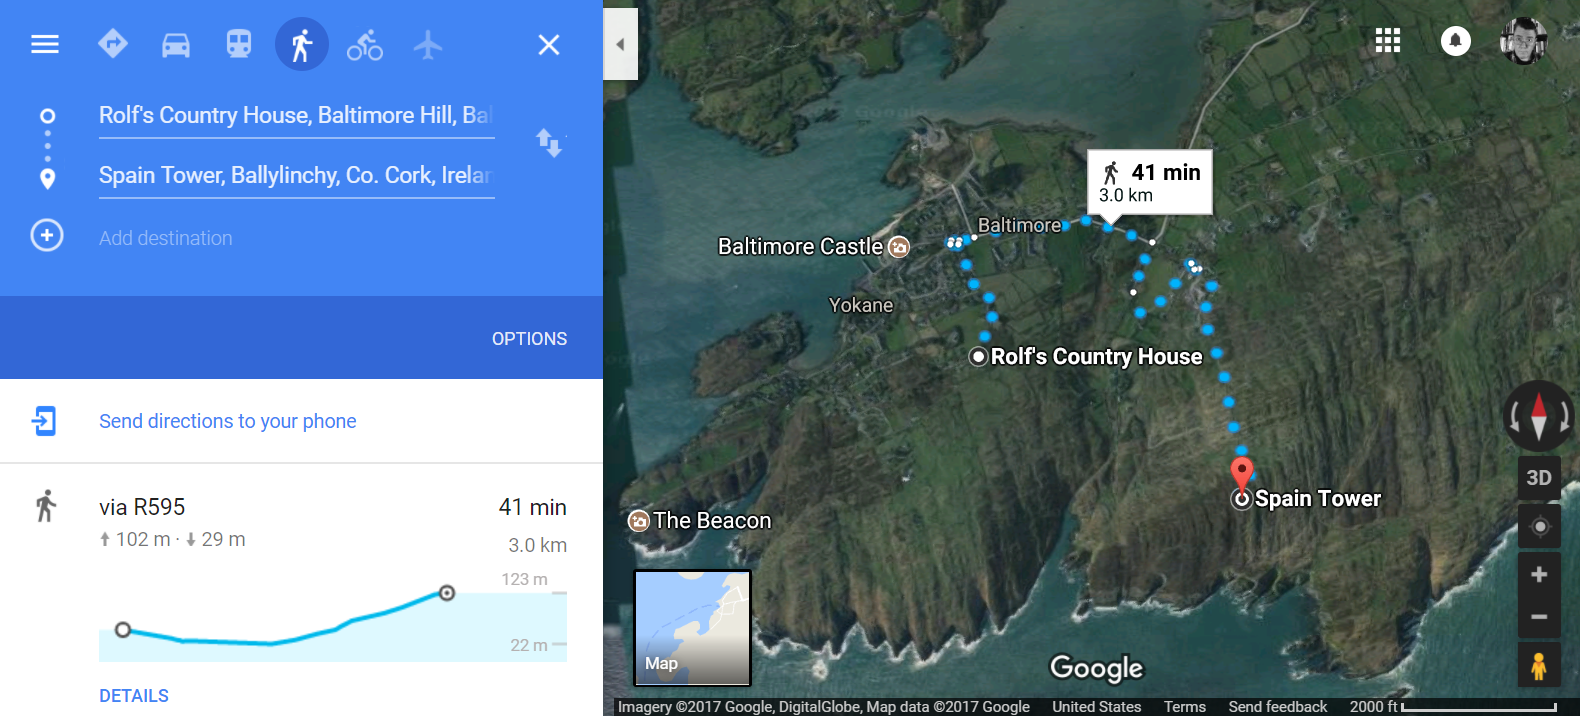Select best travel mode diamond icon
The image size is (1580, 716).
113,44
